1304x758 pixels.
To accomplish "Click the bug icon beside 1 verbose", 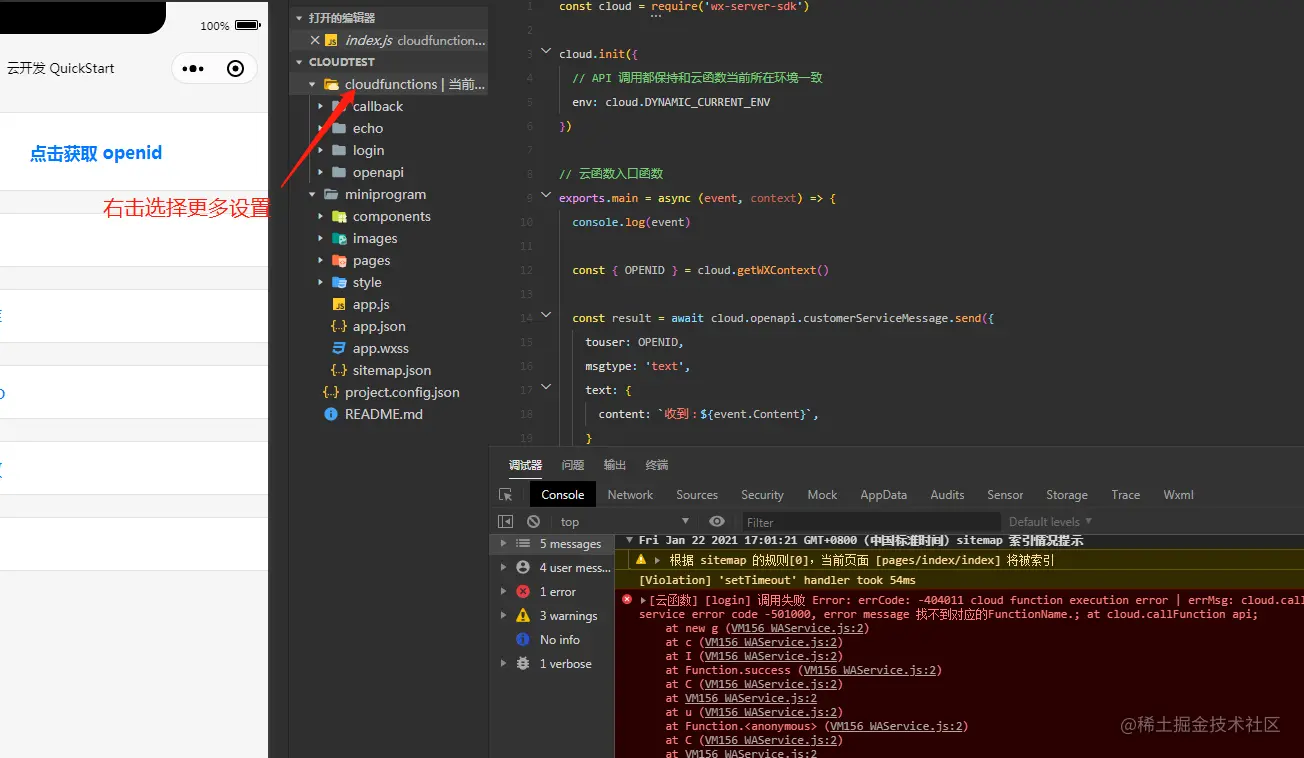I will tap(522, 663).
